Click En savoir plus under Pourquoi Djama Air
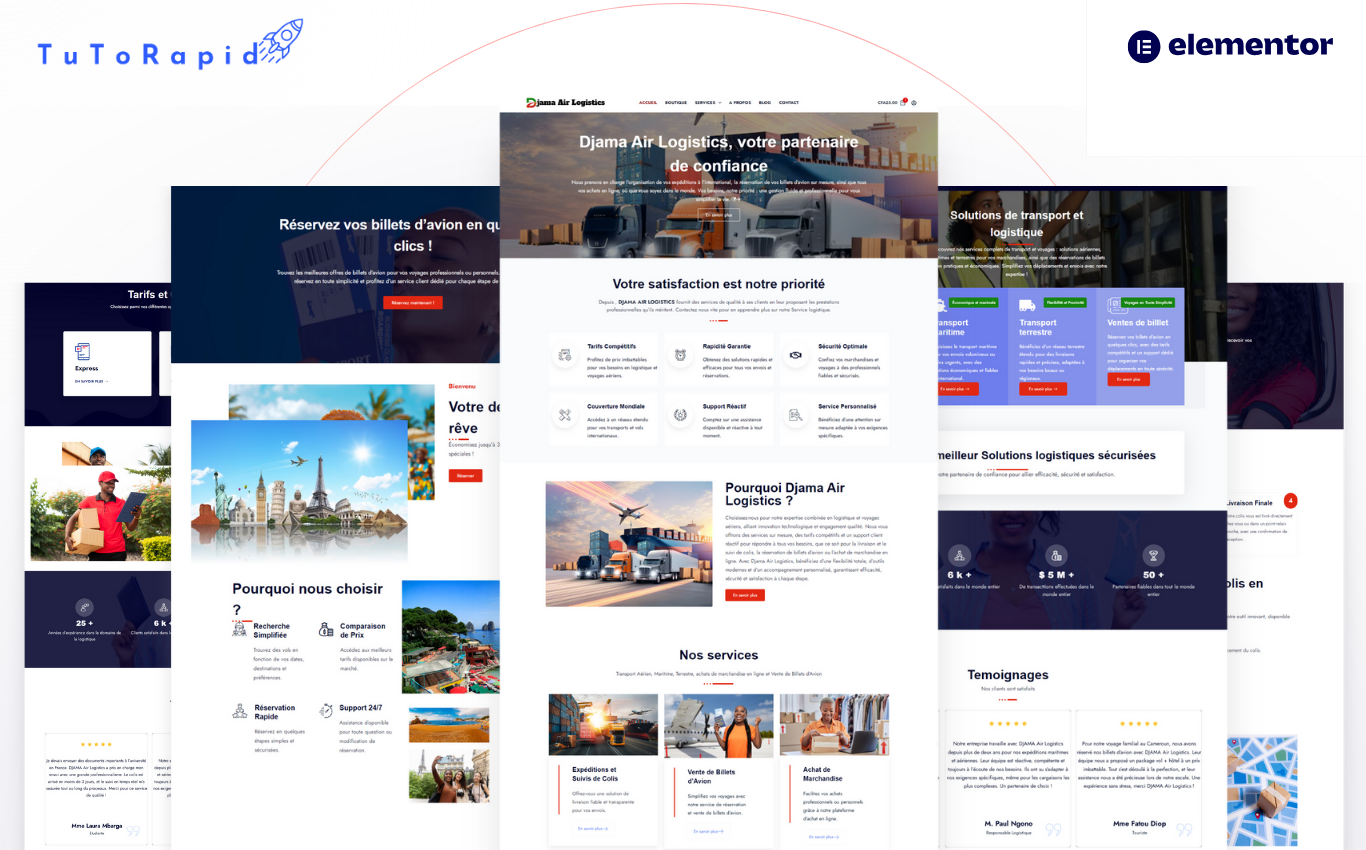1366x850 pixels. (745, 595)
